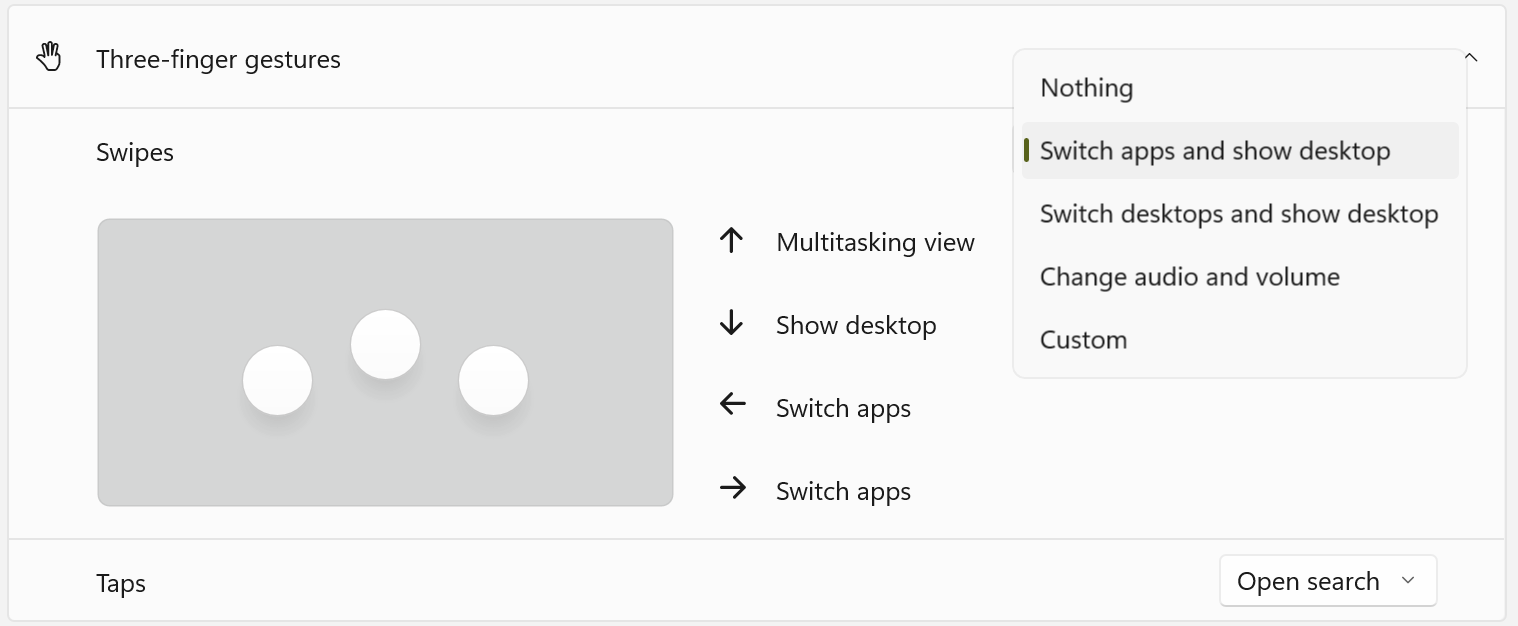Click the Show desktop swipe label

click(856, 325)
